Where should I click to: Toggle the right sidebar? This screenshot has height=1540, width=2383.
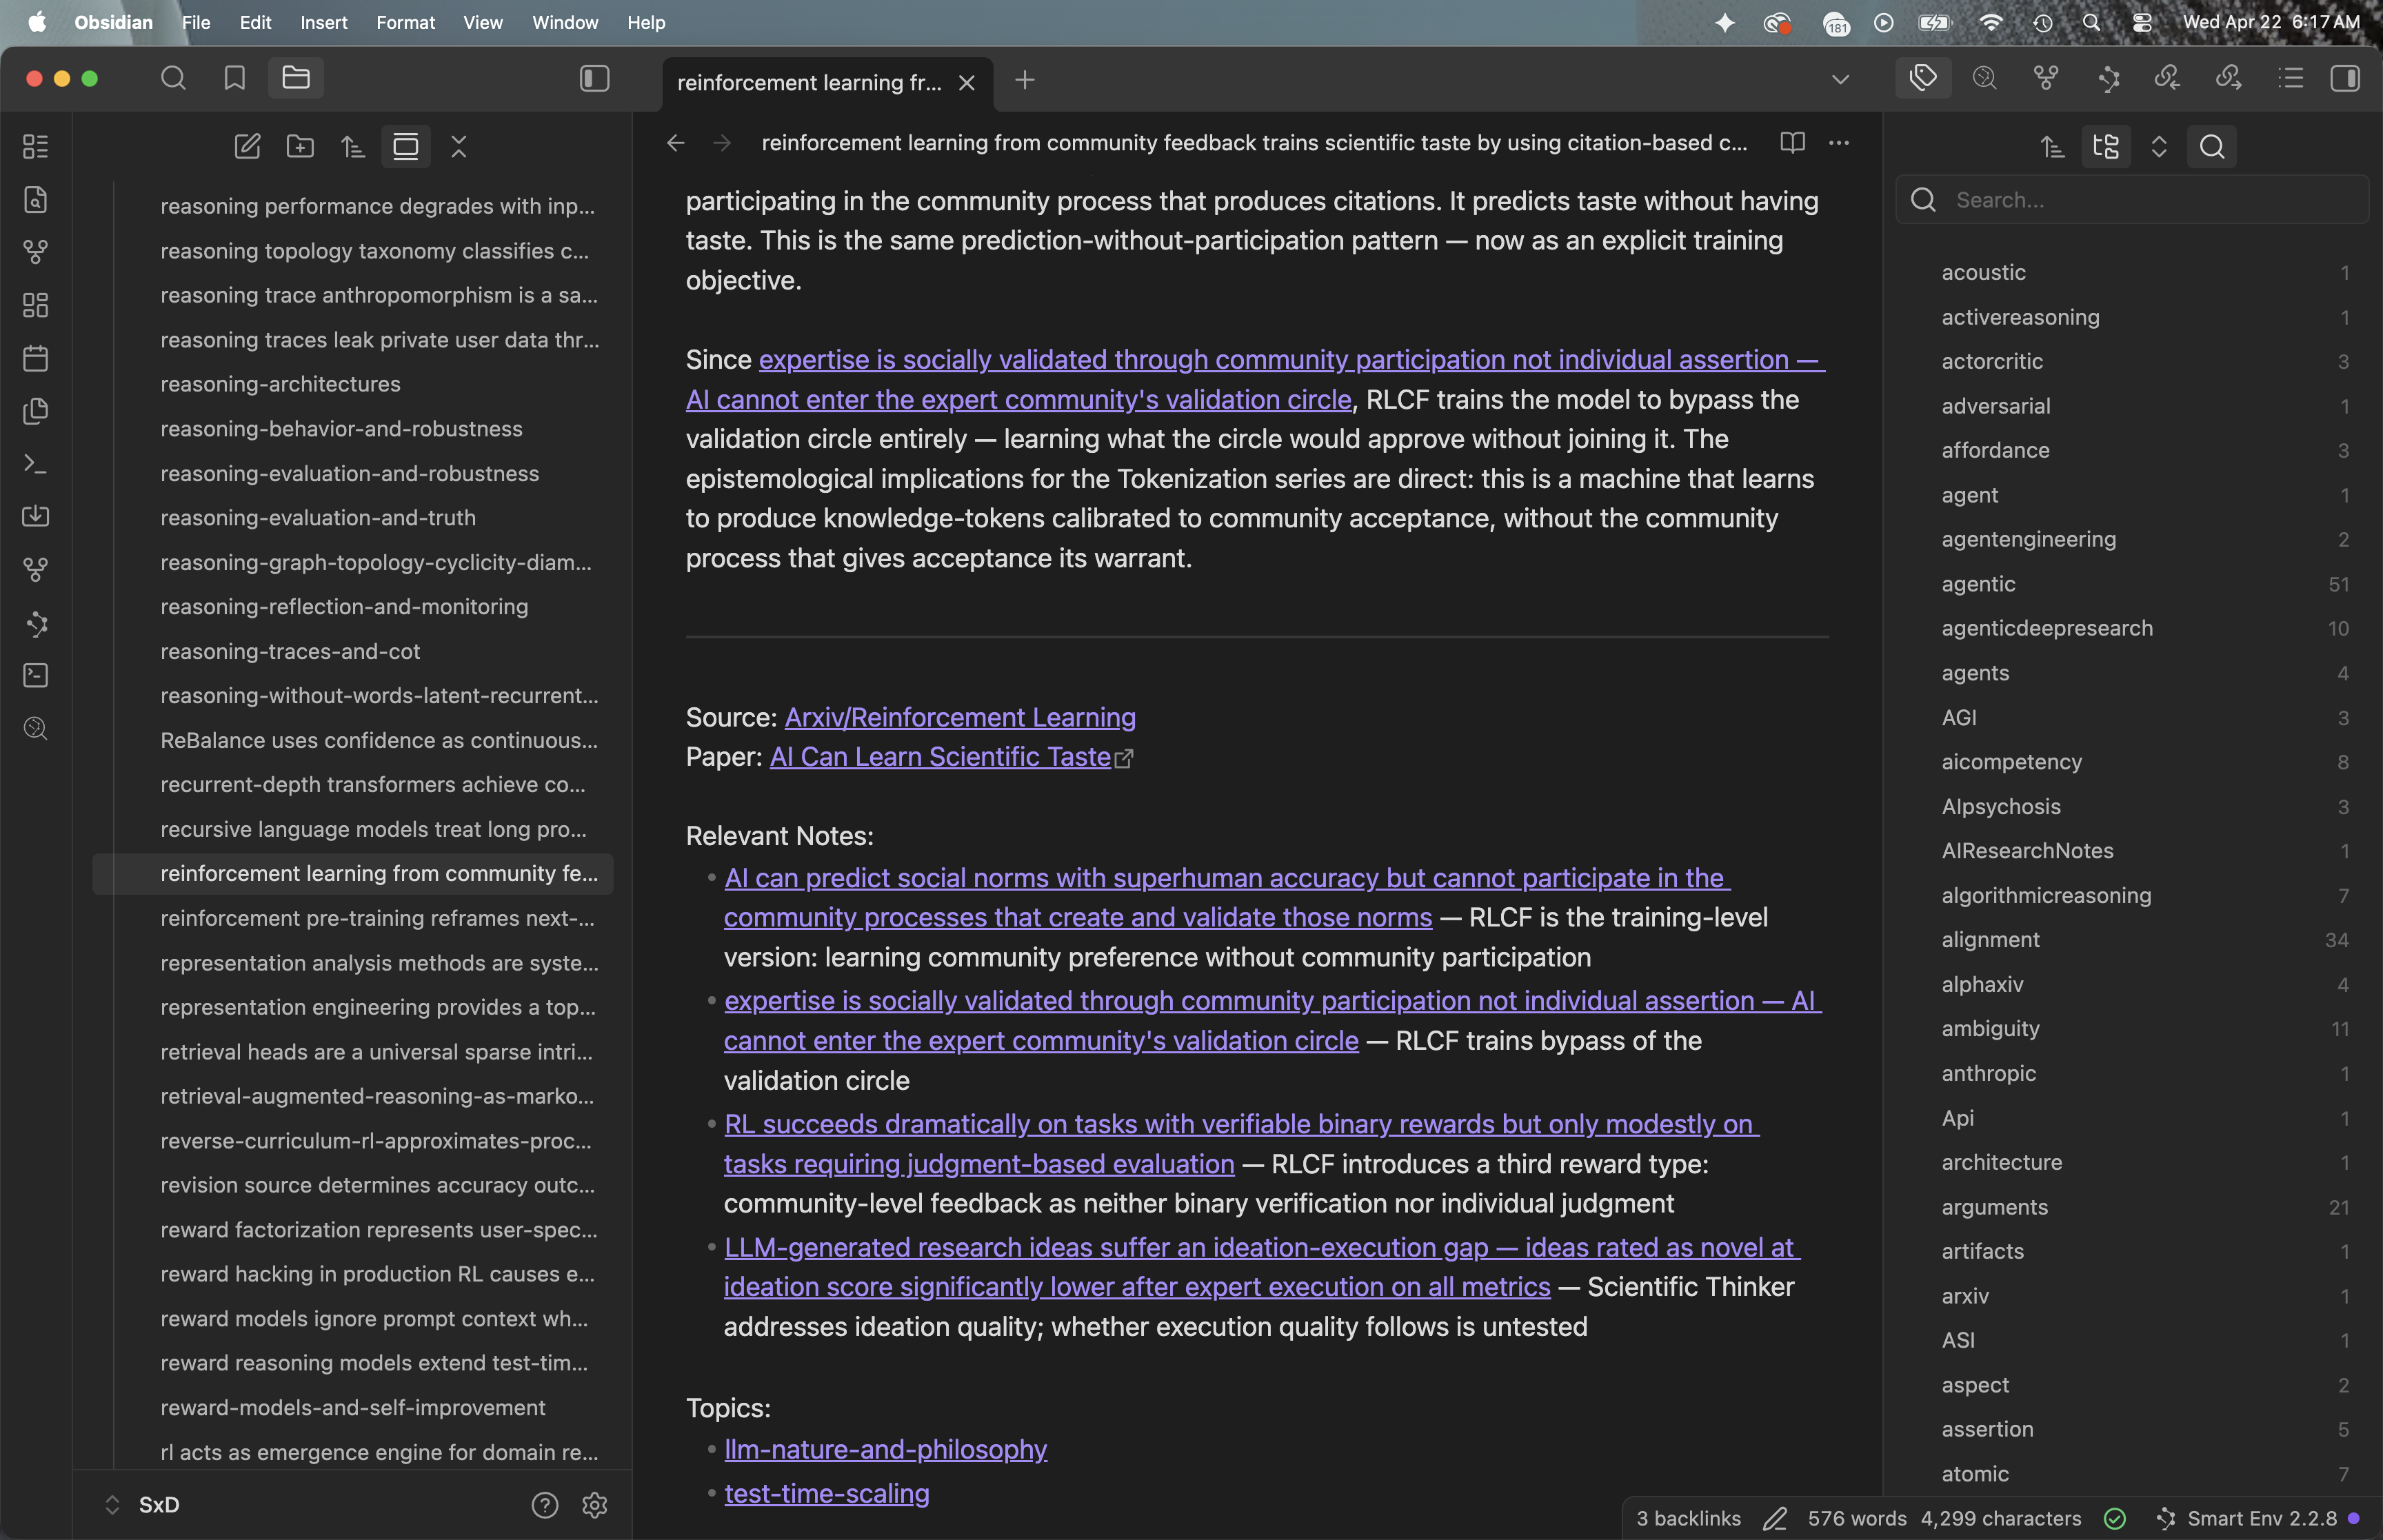2344,78
